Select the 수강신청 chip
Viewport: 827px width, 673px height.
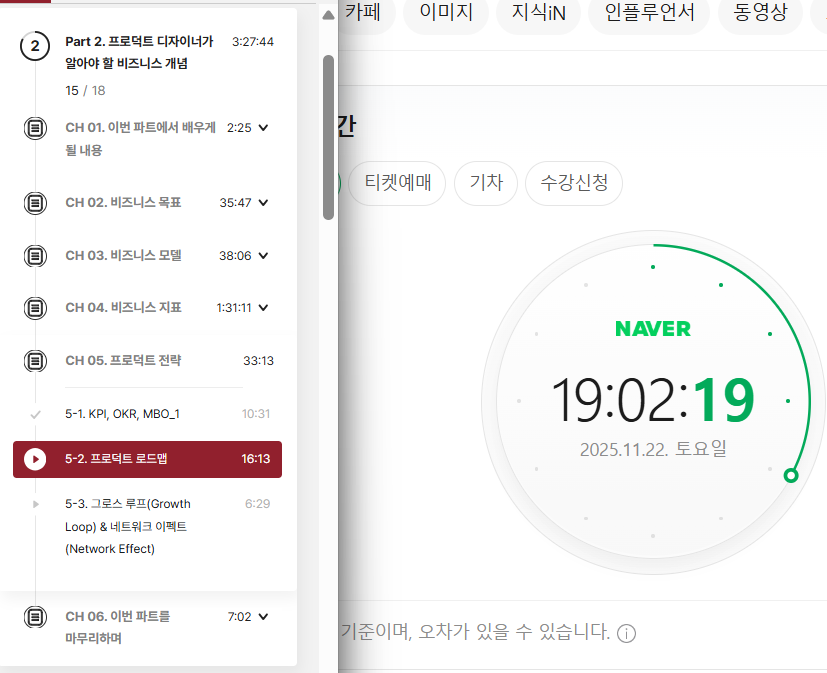(x=574, y=183)
